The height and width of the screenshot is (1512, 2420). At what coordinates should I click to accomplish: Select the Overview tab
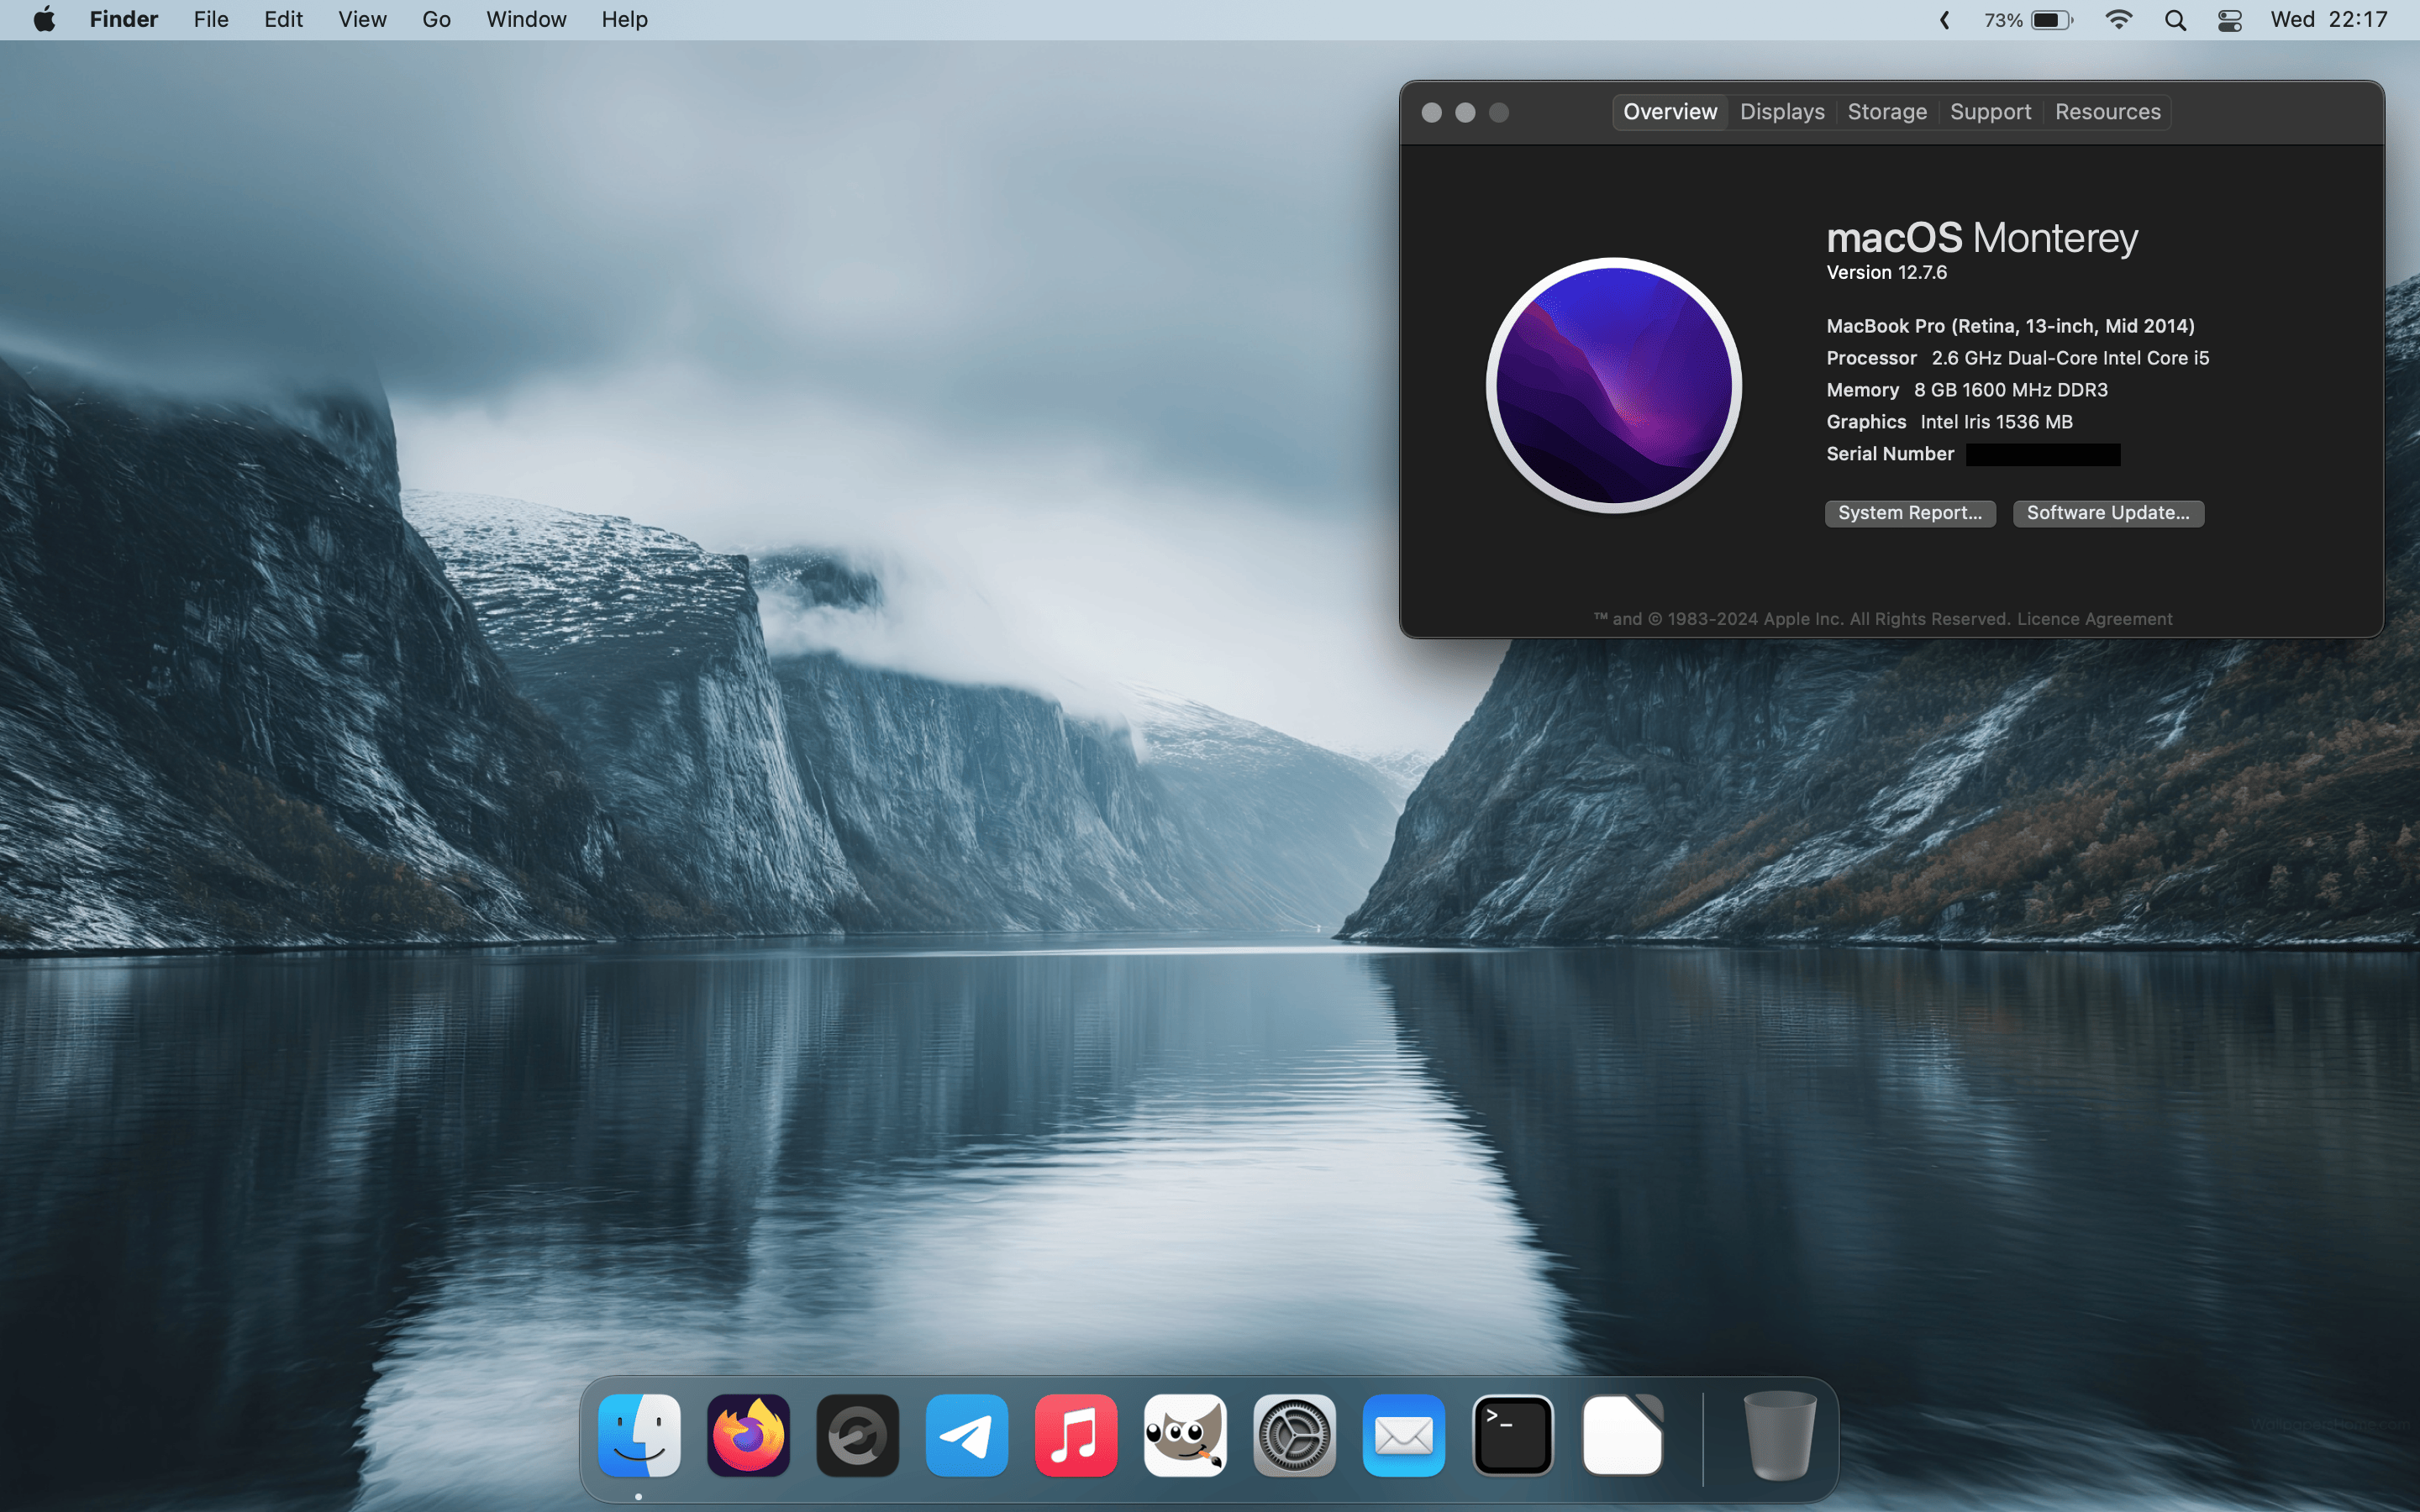[x=1670, y=112]
